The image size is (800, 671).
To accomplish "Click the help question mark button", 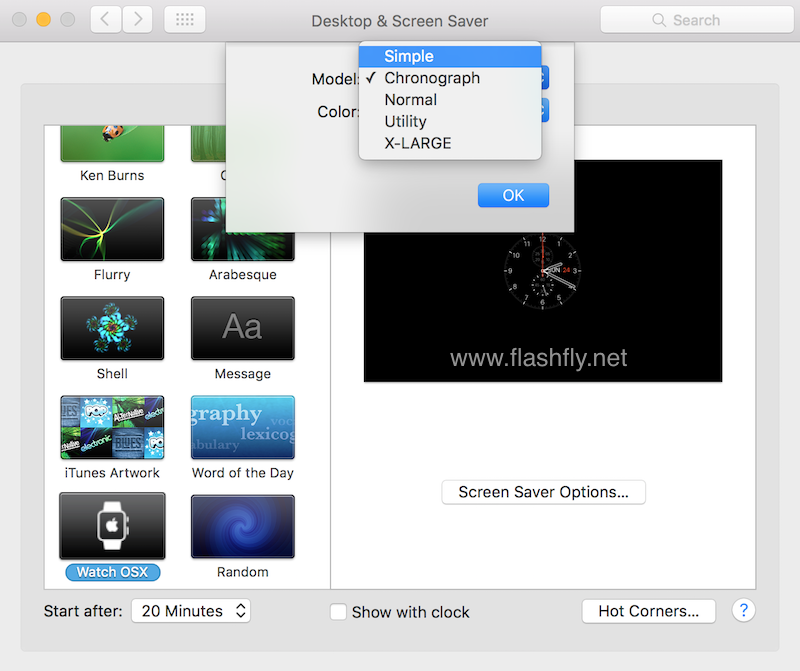I will click(x=743, y=611).
